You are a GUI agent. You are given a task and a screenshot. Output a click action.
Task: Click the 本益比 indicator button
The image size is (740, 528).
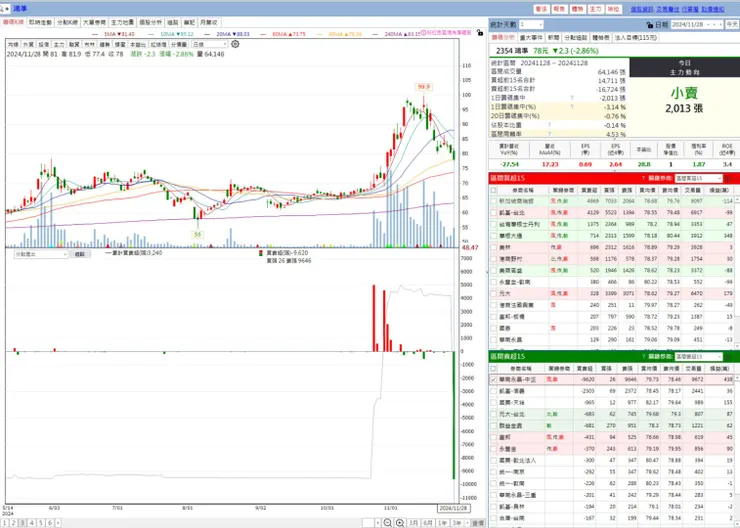click(x=137, y=44)
